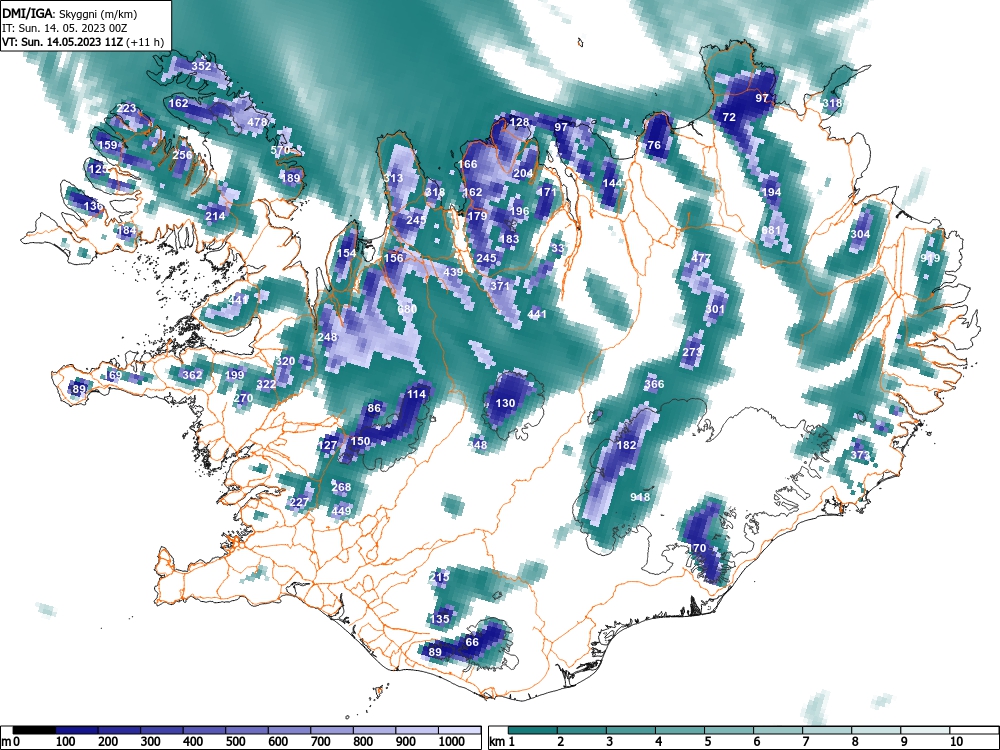The width and height of the screenshot is (1000, 750).
Task: Click the visibility value 159 on the map
Action: pos(107,145)
